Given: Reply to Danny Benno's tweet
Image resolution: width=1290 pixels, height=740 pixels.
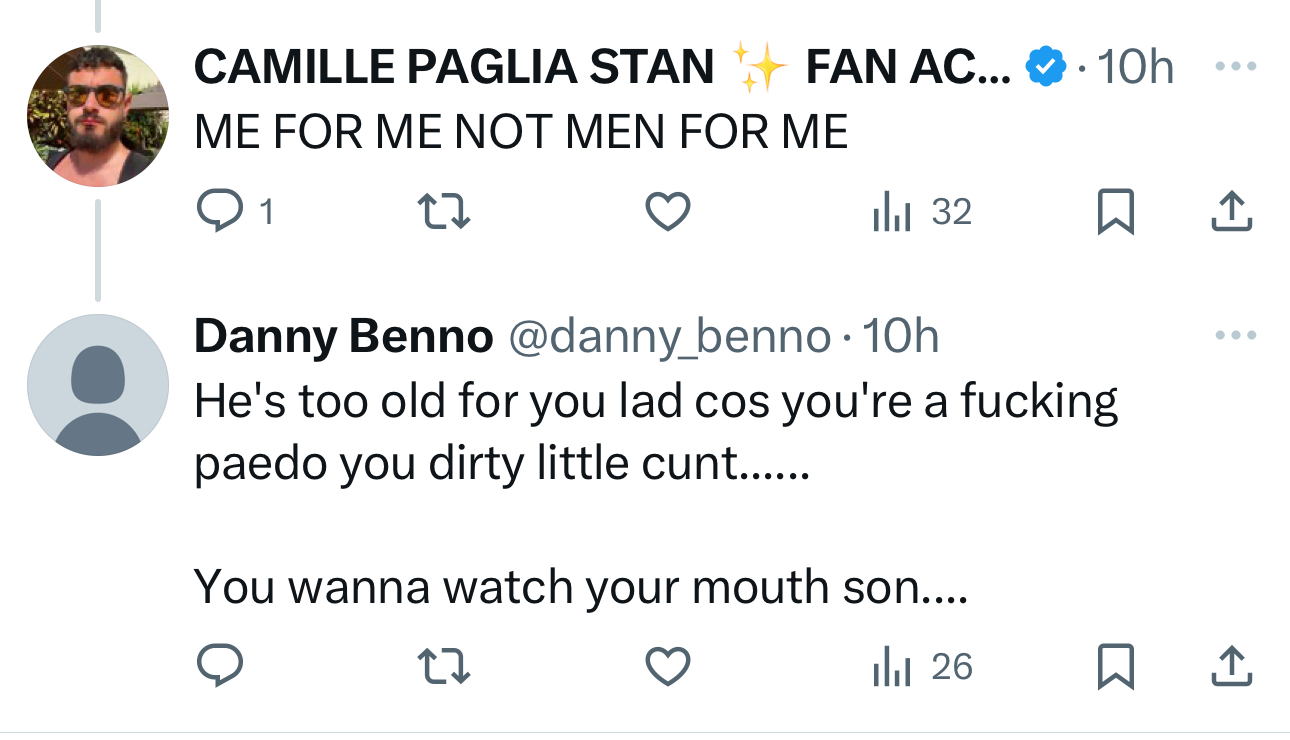Looking at the screenshot, I should 216,667.
